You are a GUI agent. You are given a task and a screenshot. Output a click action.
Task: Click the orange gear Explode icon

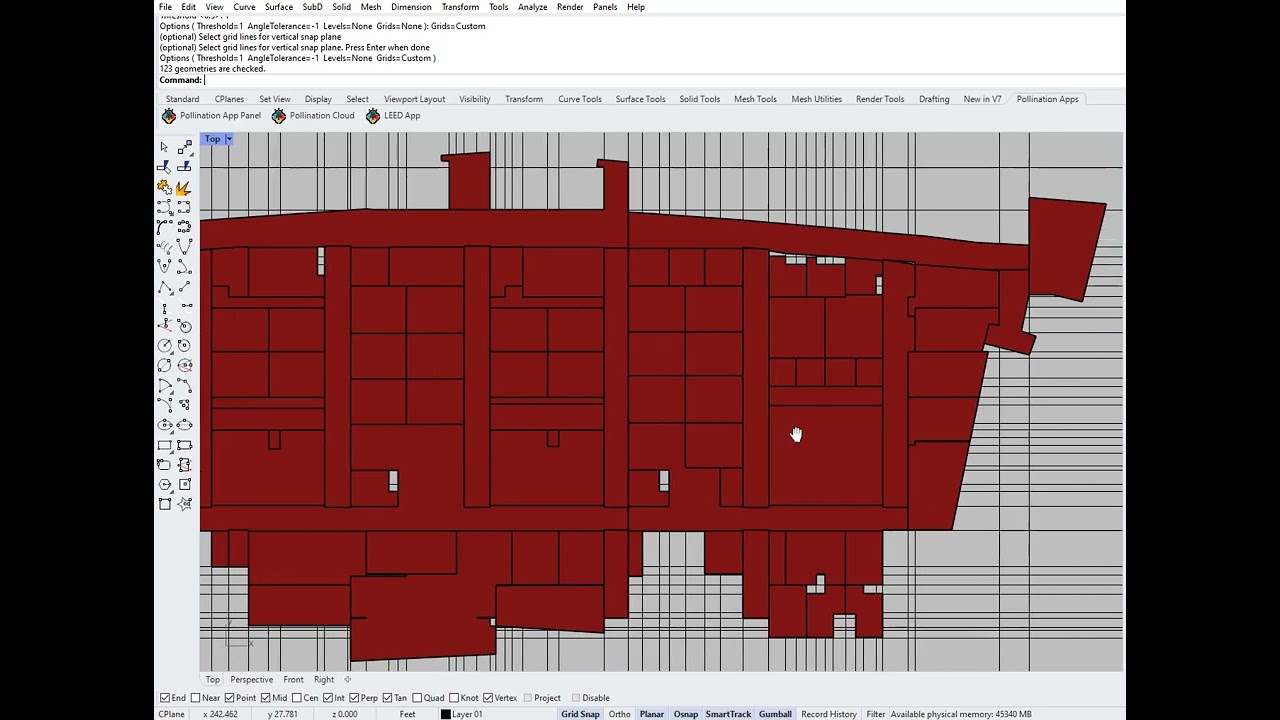click(x=164, y=187)
